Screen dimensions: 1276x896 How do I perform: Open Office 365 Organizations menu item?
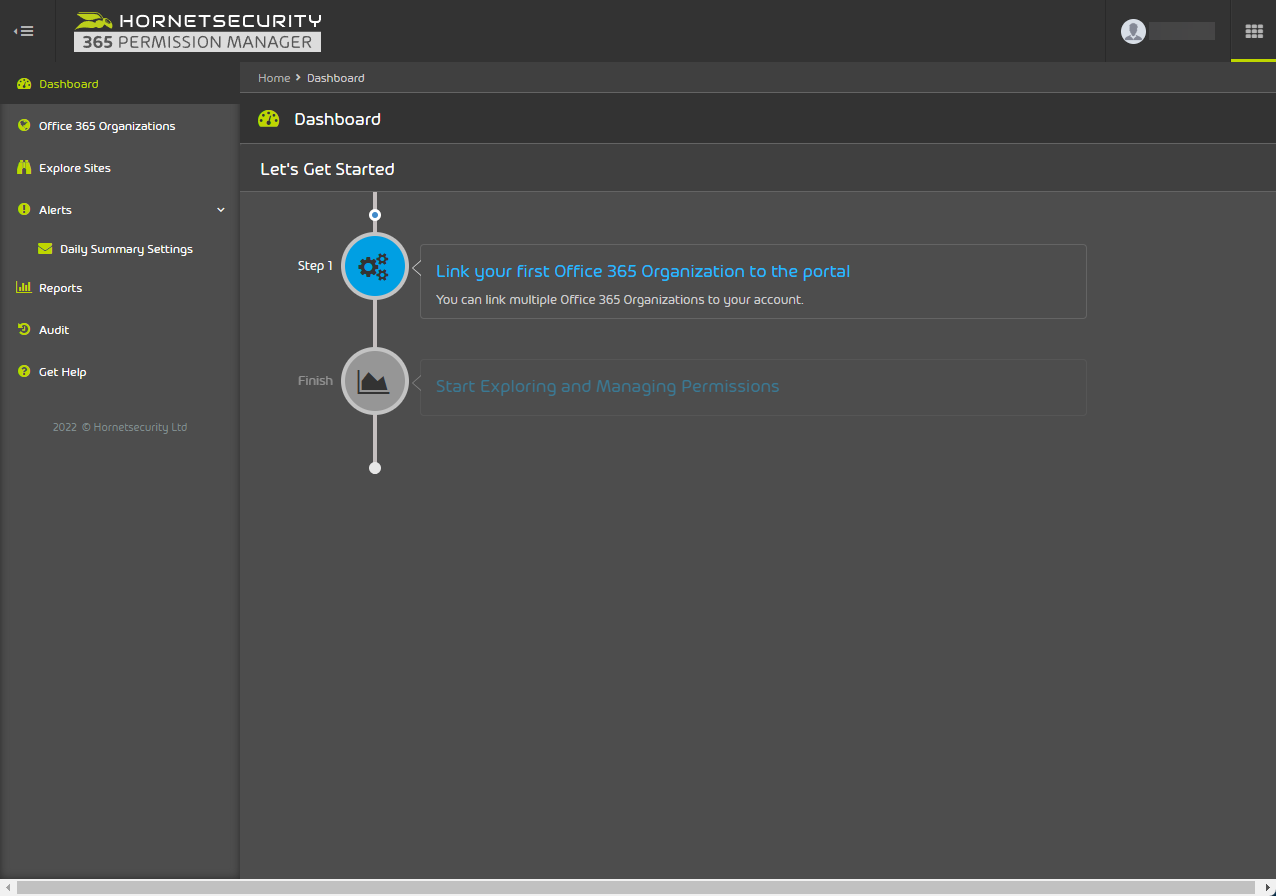[120, 126]
